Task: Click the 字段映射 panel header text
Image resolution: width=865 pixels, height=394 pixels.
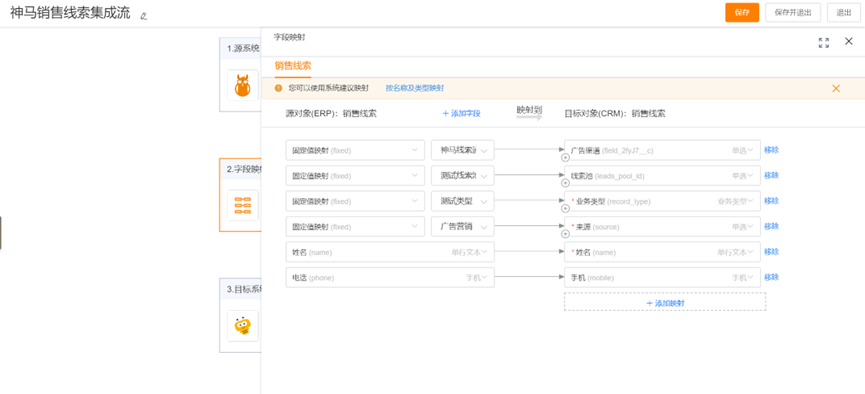Action: [290, 38]
